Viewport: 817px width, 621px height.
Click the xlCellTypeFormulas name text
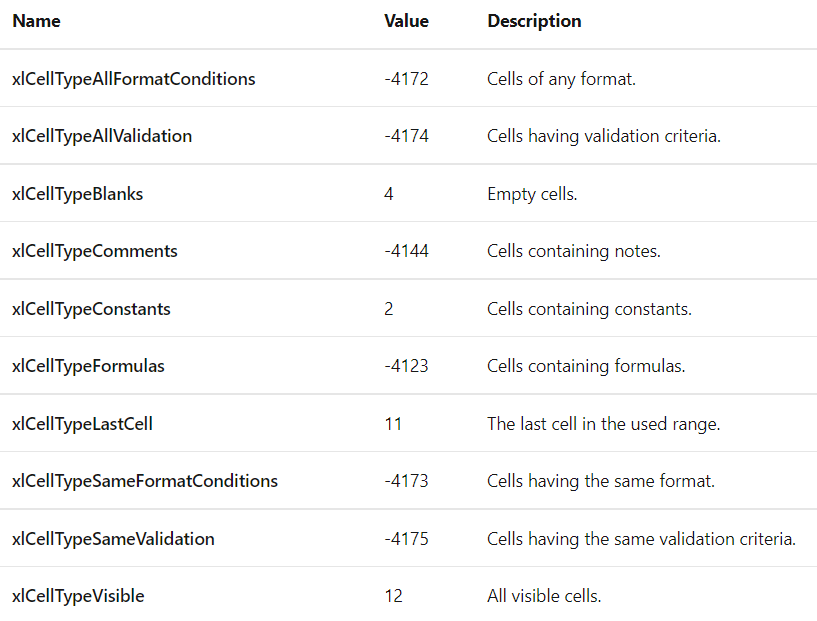[x=88, y=366]
